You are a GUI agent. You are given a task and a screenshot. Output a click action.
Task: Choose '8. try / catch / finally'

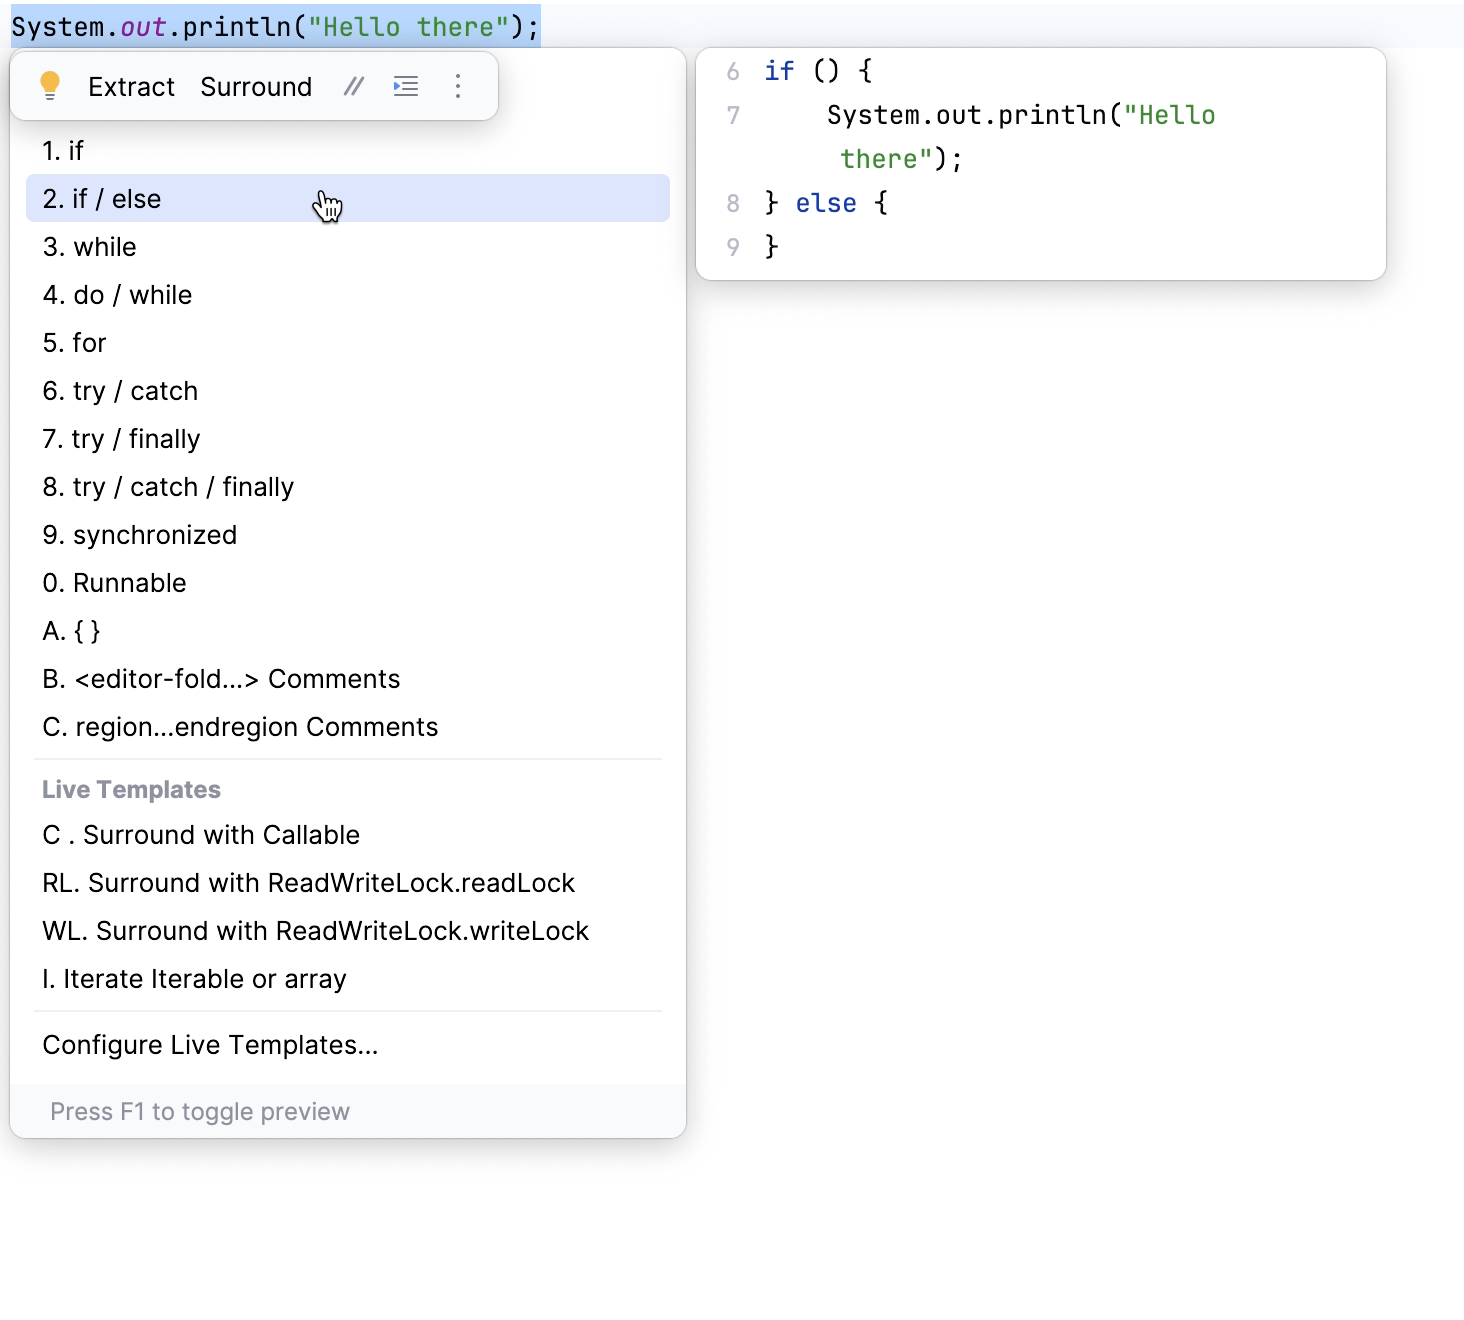168,487
